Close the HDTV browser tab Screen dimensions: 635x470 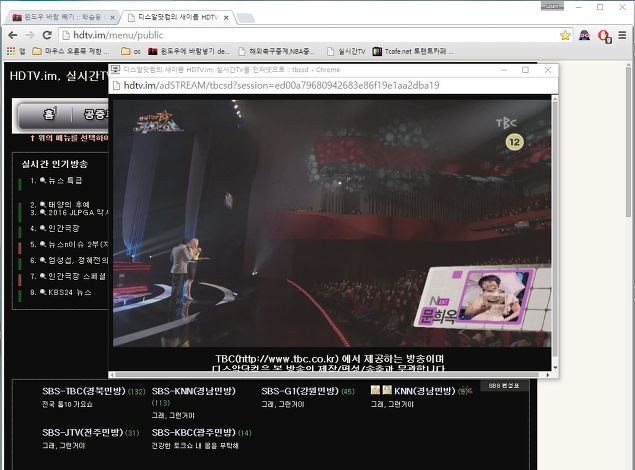pyautogui.click(x=226, y=17)
